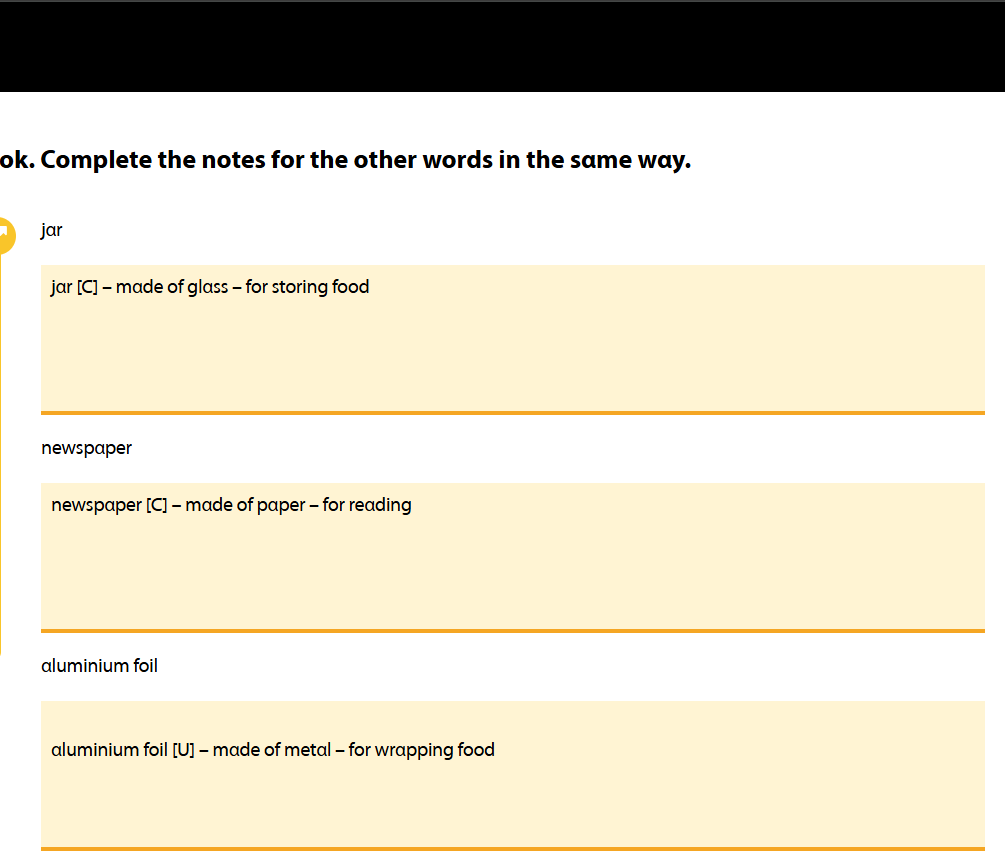Click the black header bar
Viewport: 1005px width, 865px height.
(x=502, y=48)
